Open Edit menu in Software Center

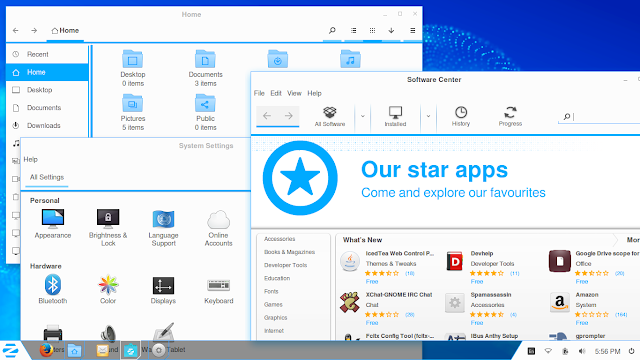276,93
